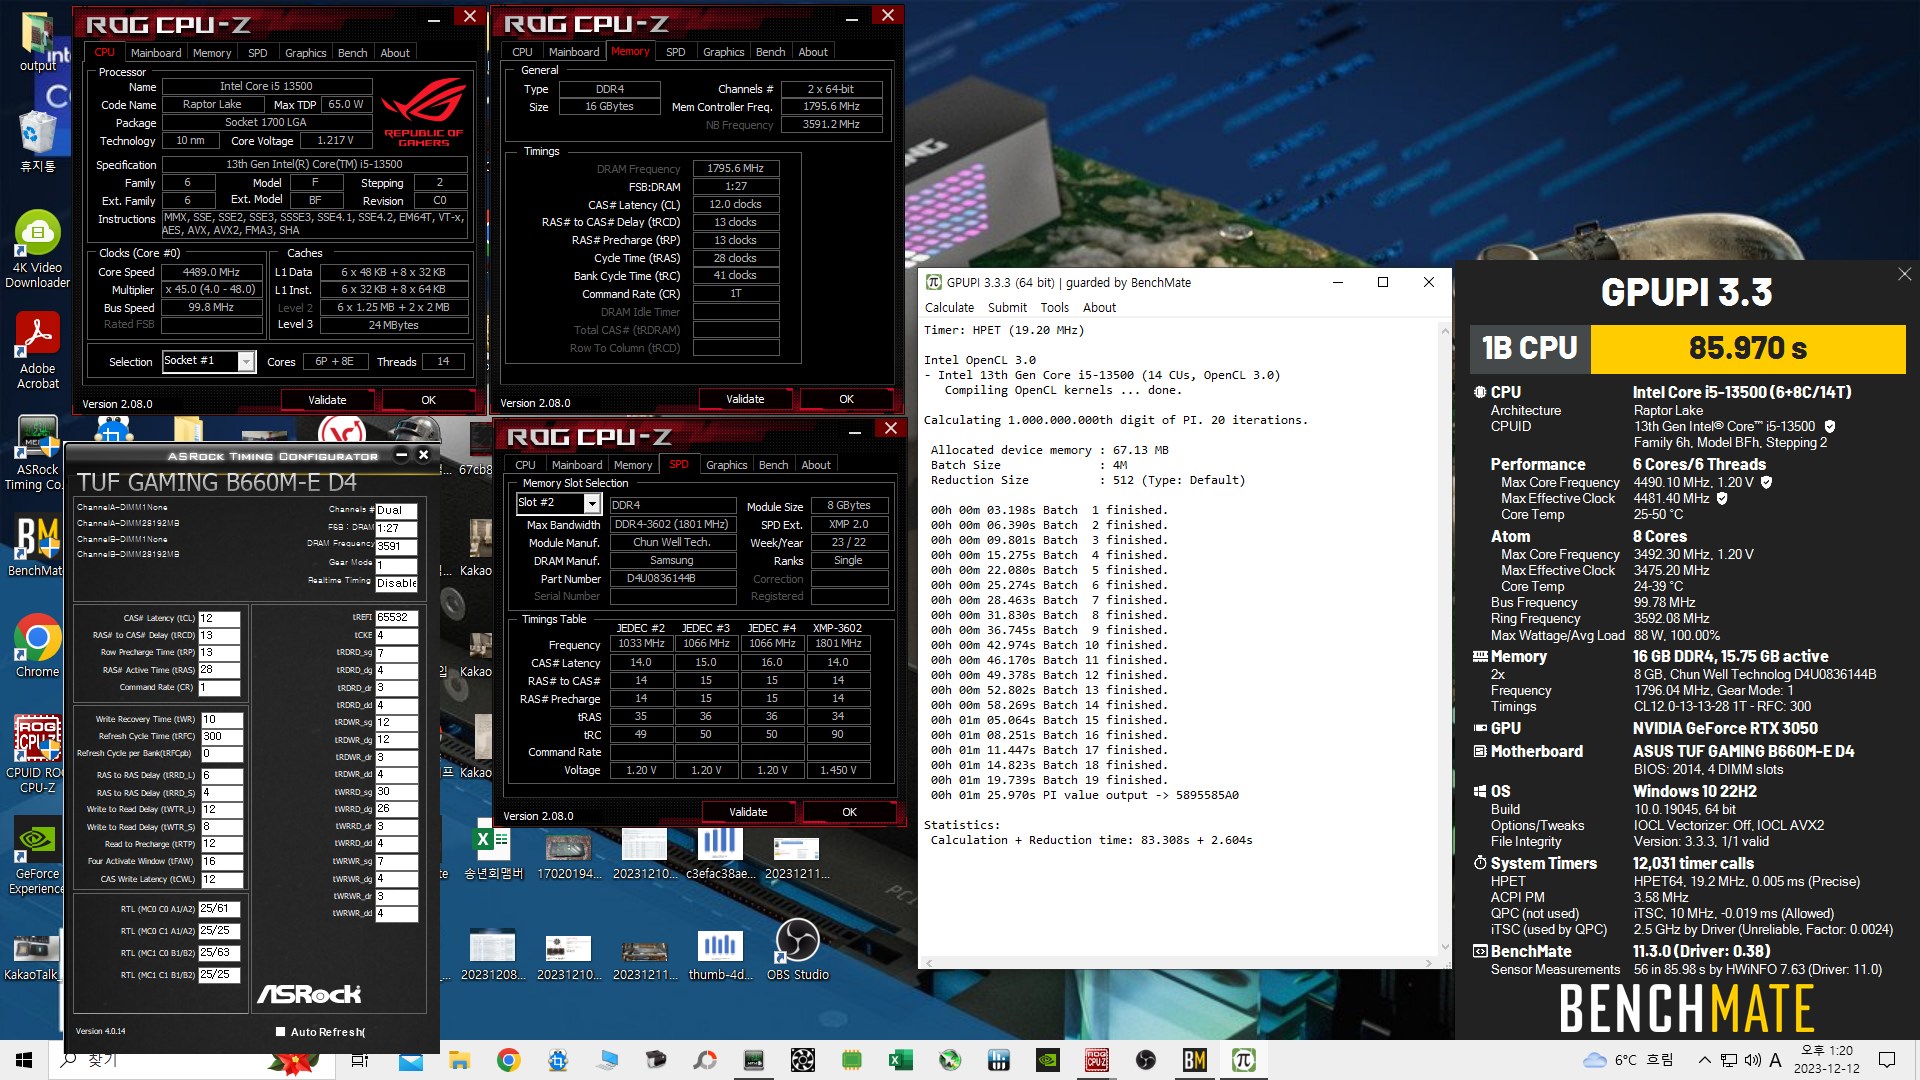
Task: Click the GPUPI horizontal scrollbar left arrow
Action: (x=927, y=963)
